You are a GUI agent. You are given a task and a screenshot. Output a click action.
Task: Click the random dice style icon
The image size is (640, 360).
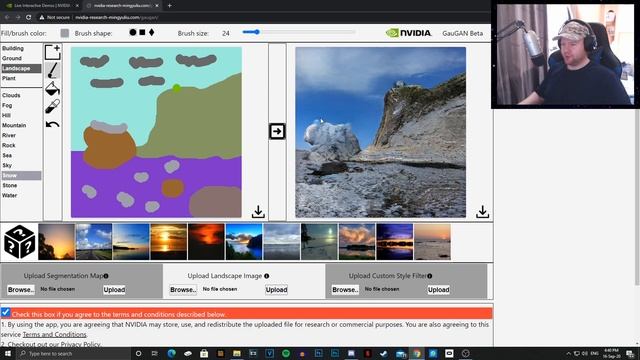coord(19,242)
